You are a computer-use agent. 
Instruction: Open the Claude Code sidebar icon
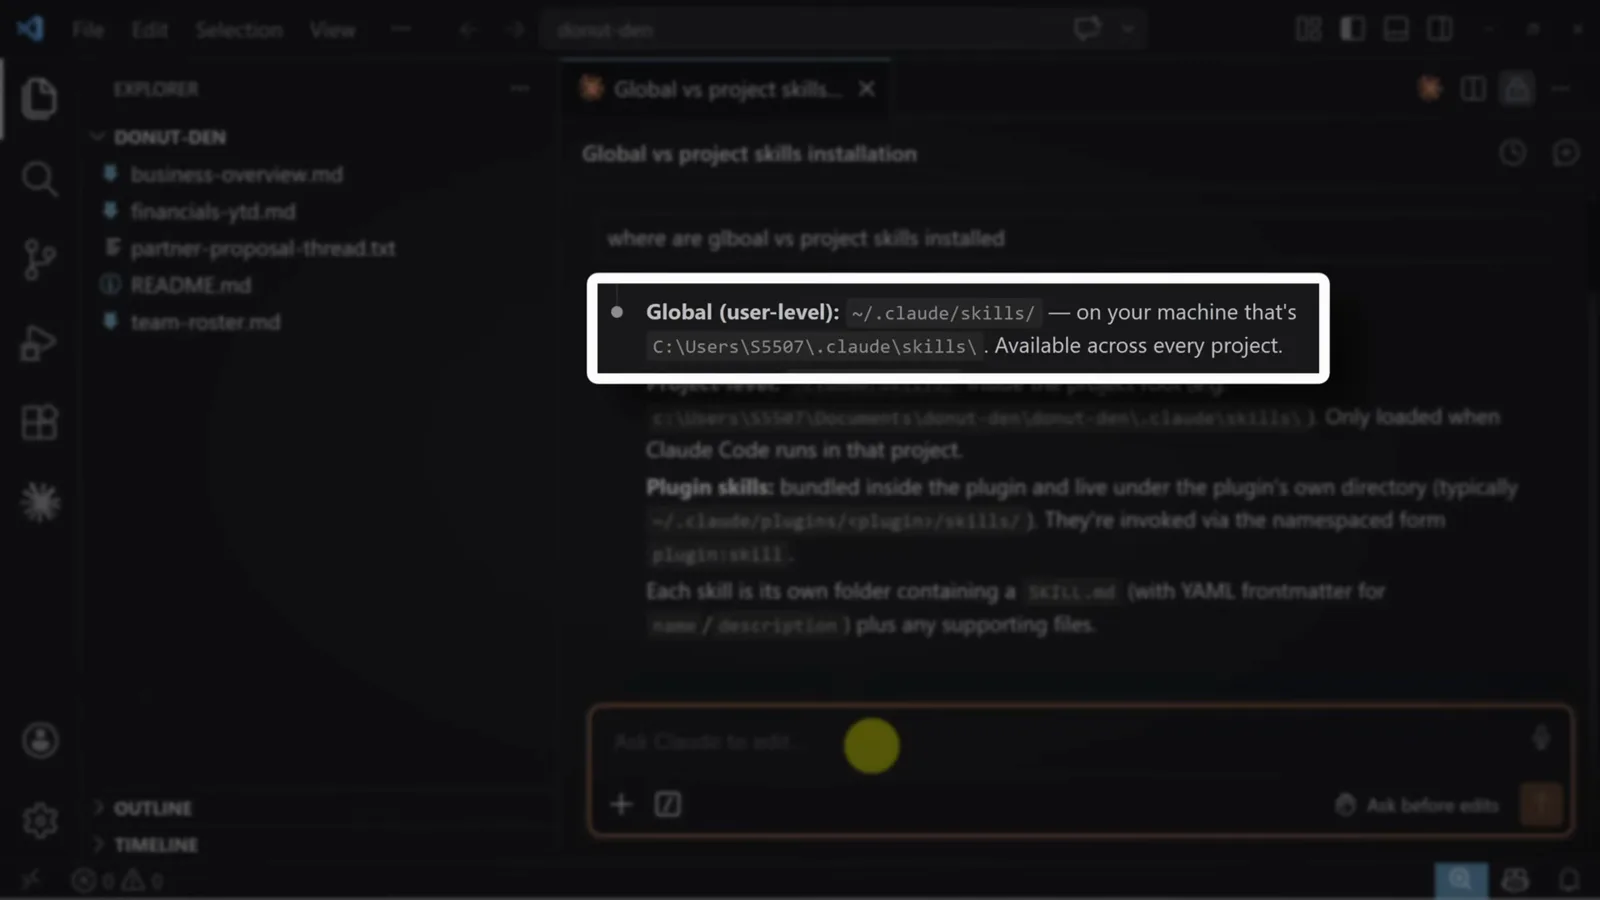click(x=40, y=502)
